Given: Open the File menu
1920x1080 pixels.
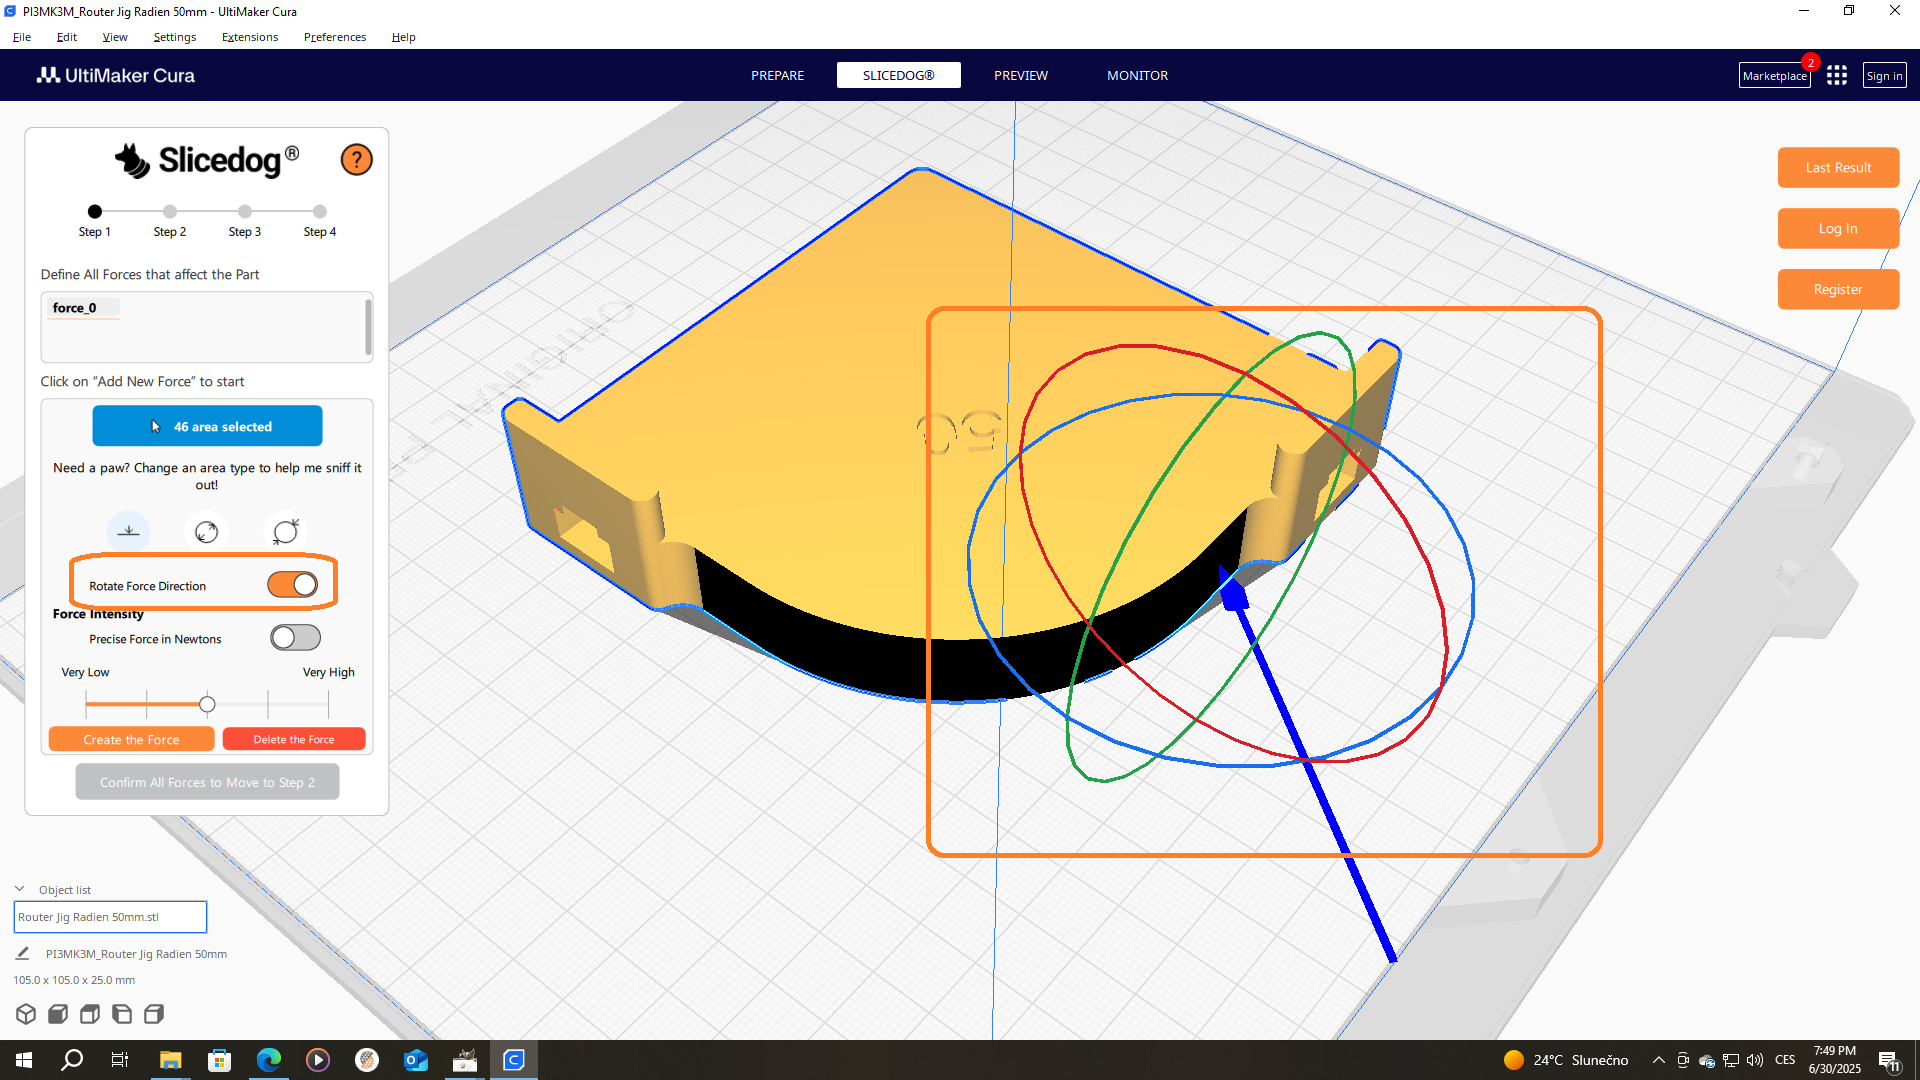Looking at the screenshot, I should [22, 37].
